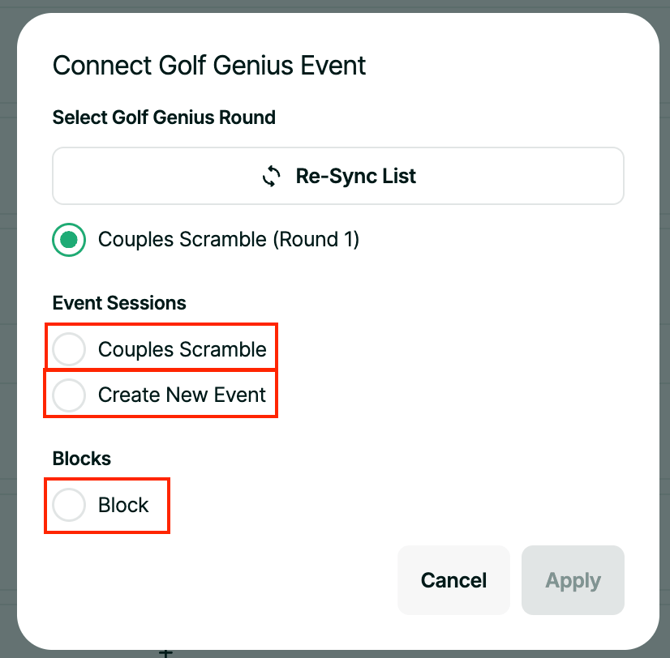Click the "Create New Event" label text

(x=182, y=395)
